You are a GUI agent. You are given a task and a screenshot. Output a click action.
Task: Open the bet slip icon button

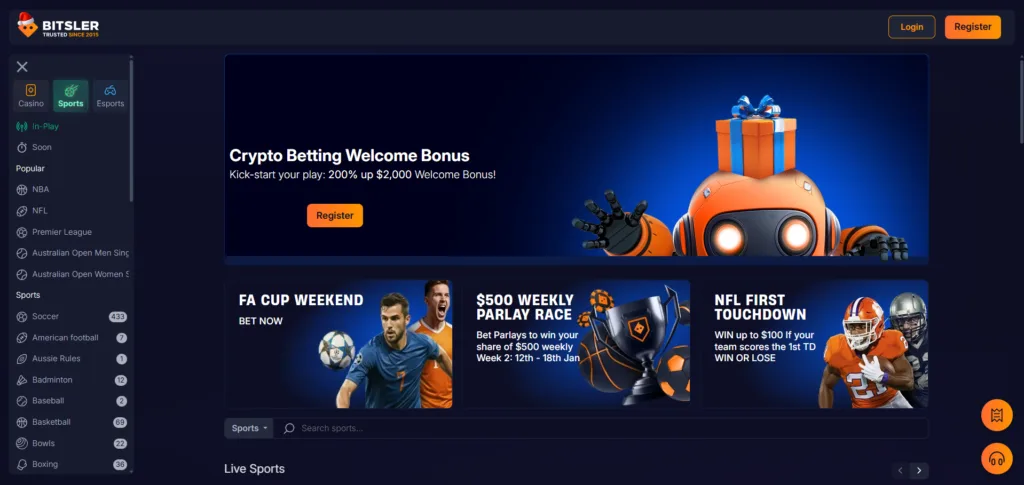pos(997,415)
